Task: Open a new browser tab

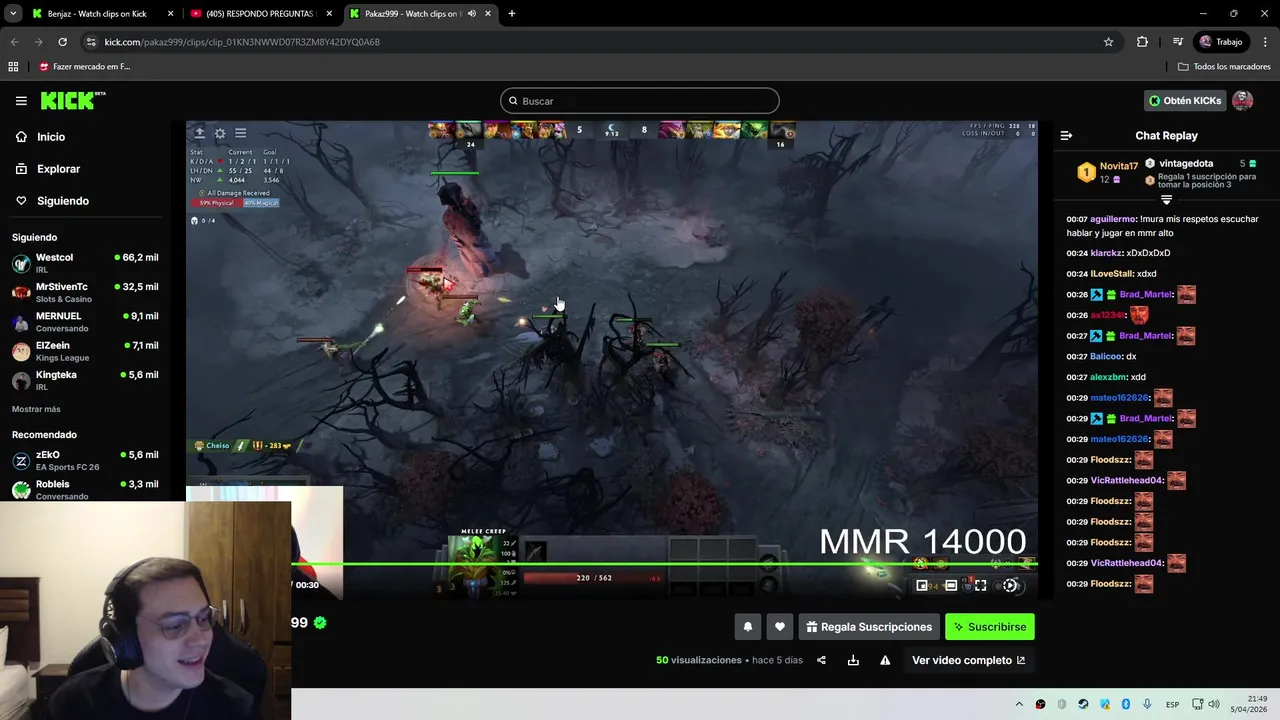Action: pos(512,14)
